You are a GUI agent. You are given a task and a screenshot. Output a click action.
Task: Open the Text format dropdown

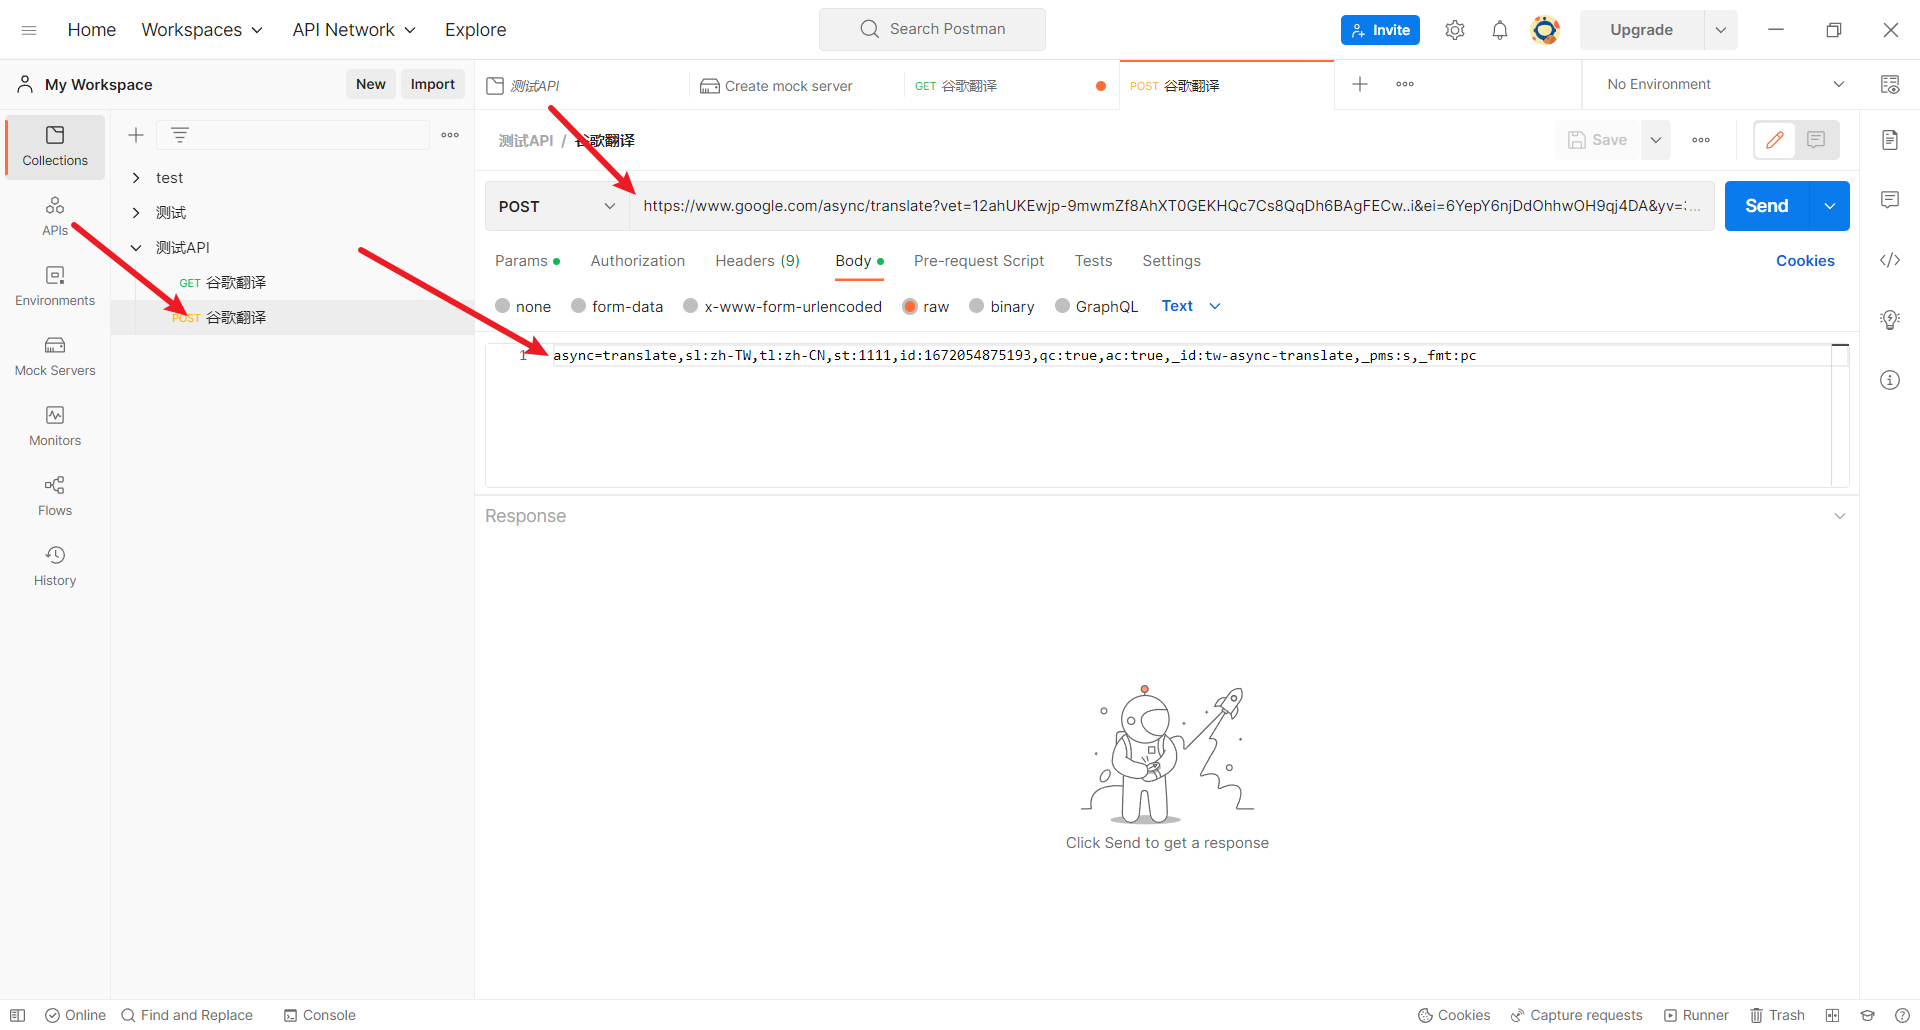[1191, 306]
